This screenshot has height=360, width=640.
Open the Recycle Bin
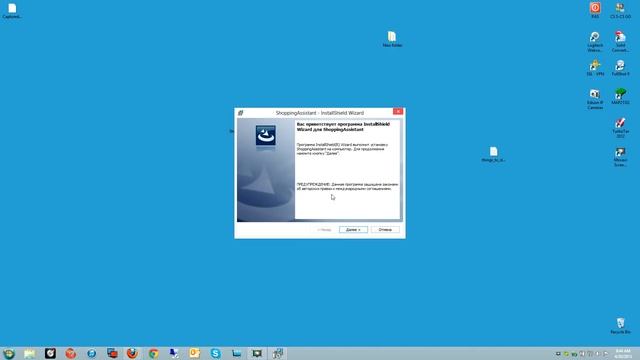620,326
